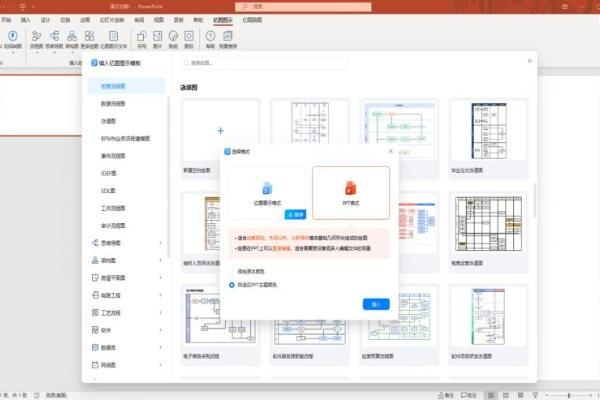Open Comments from the status bar
Image resolution: width=600 pixels, height=400 pixels.
(469, 395)
